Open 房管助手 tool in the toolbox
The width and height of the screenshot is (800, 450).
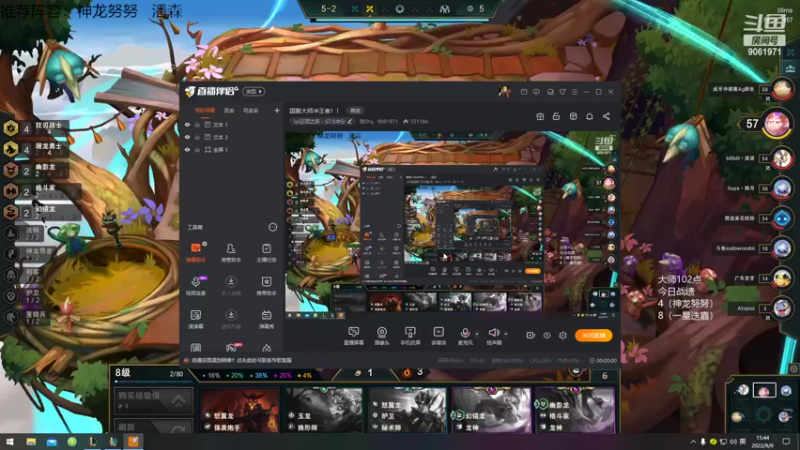point(231,252)
